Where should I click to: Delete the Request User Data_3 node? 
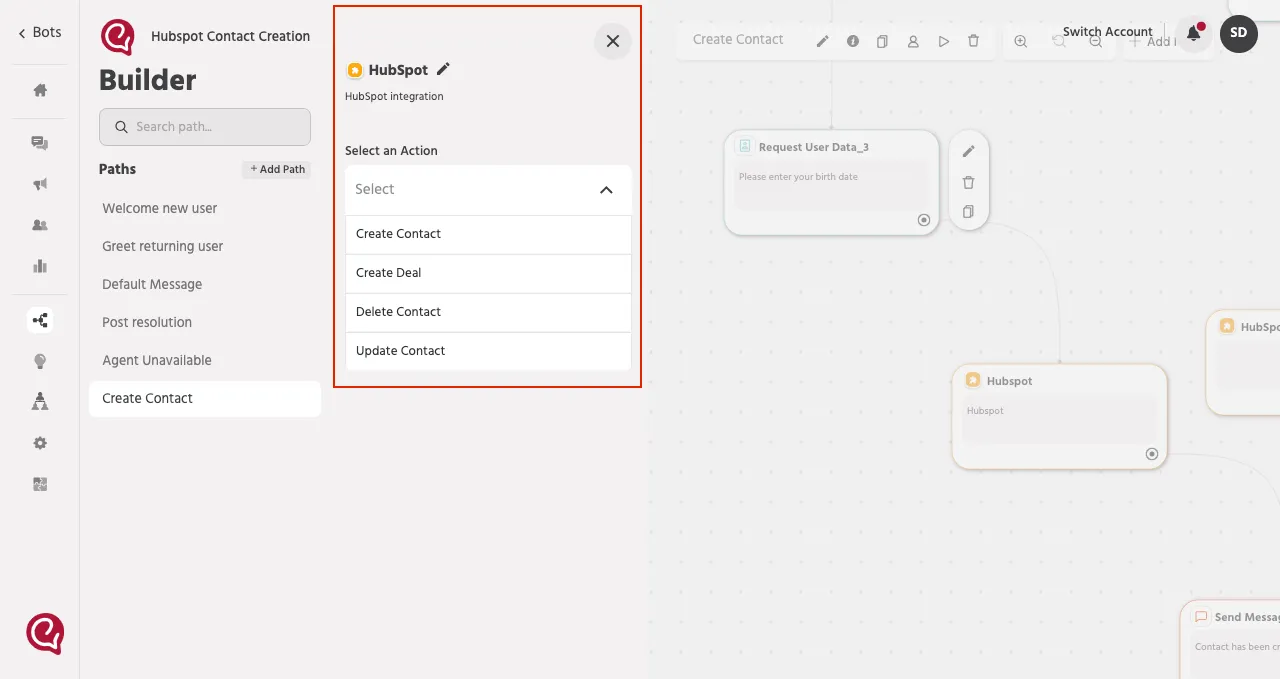click(968, 182)
